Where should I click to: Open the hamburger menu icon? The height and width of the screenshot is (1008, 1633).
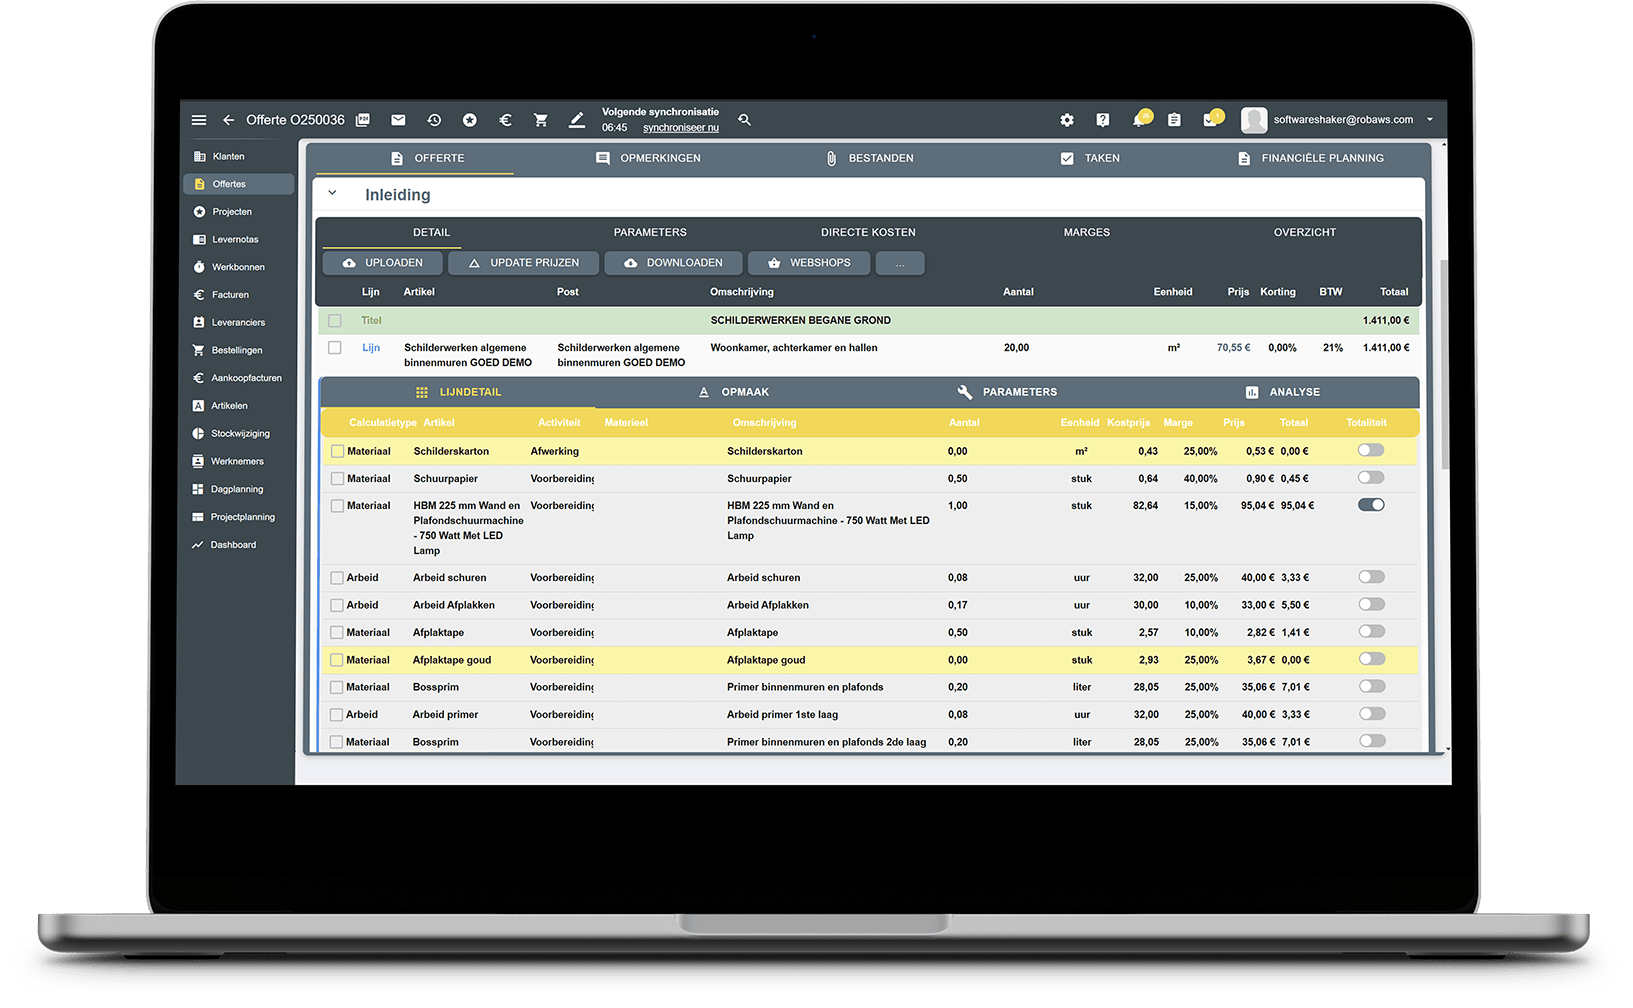[x=199, y=120]
